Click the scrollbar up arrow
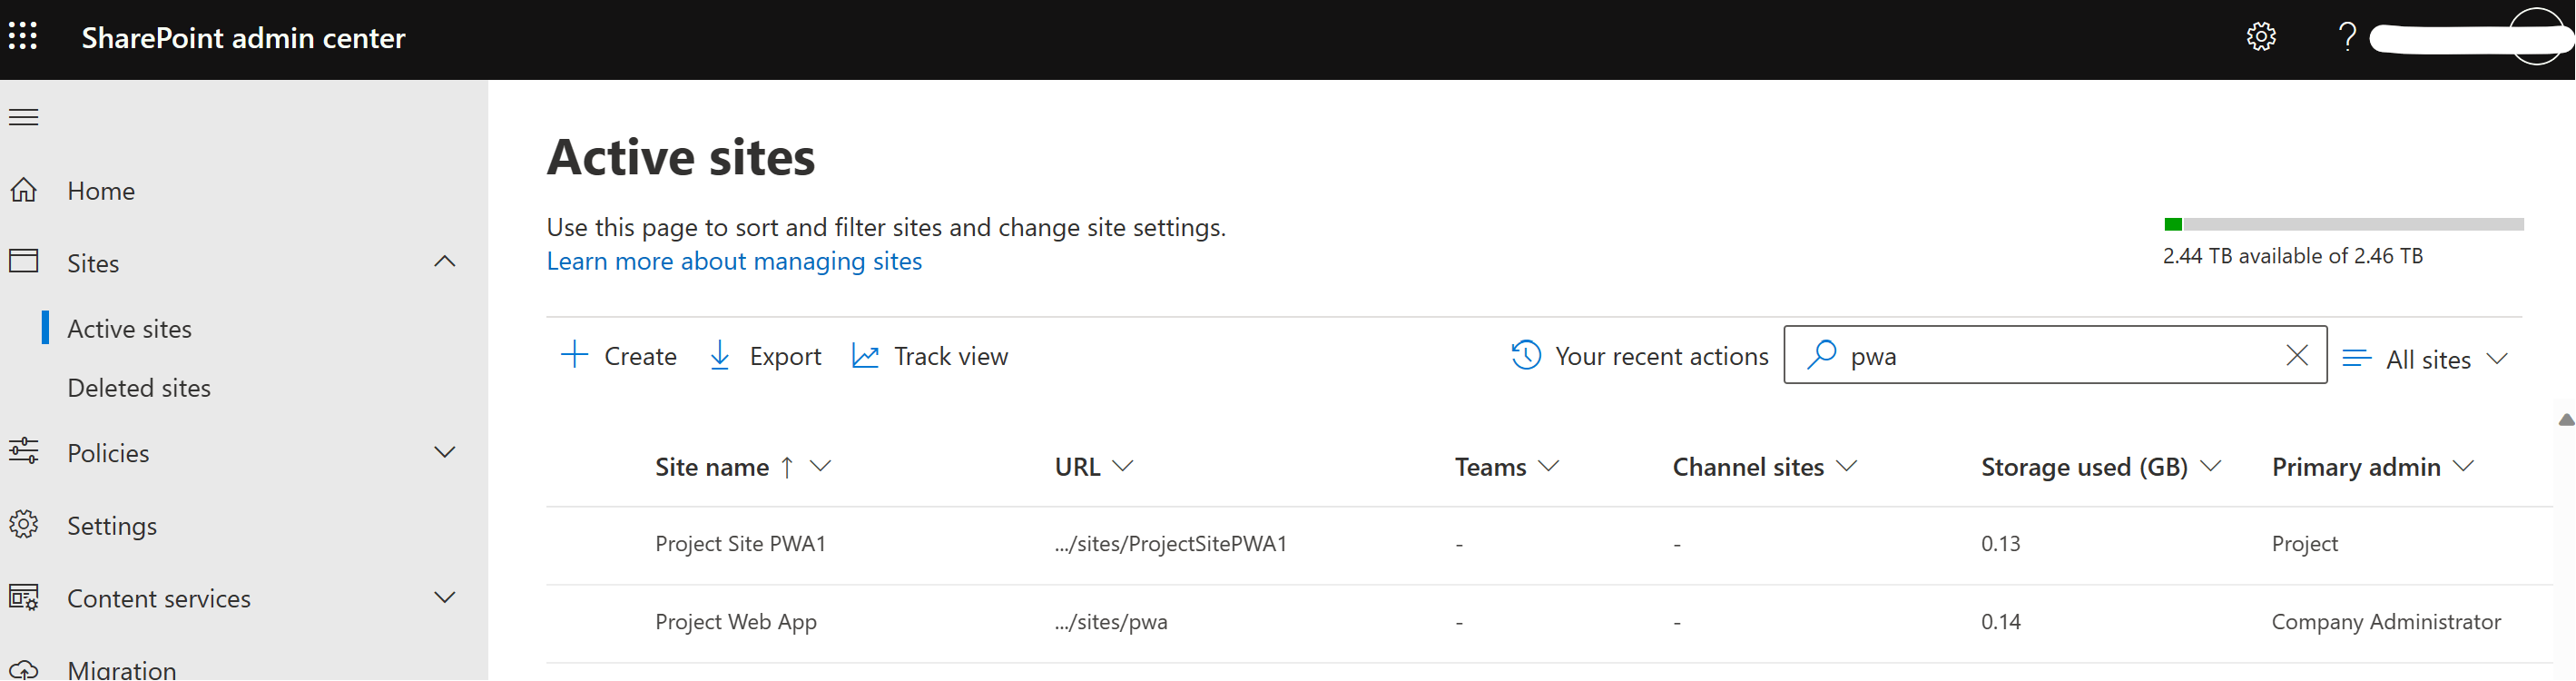2576x681 pixels. pyautogui.click(x=2566, y=420)
